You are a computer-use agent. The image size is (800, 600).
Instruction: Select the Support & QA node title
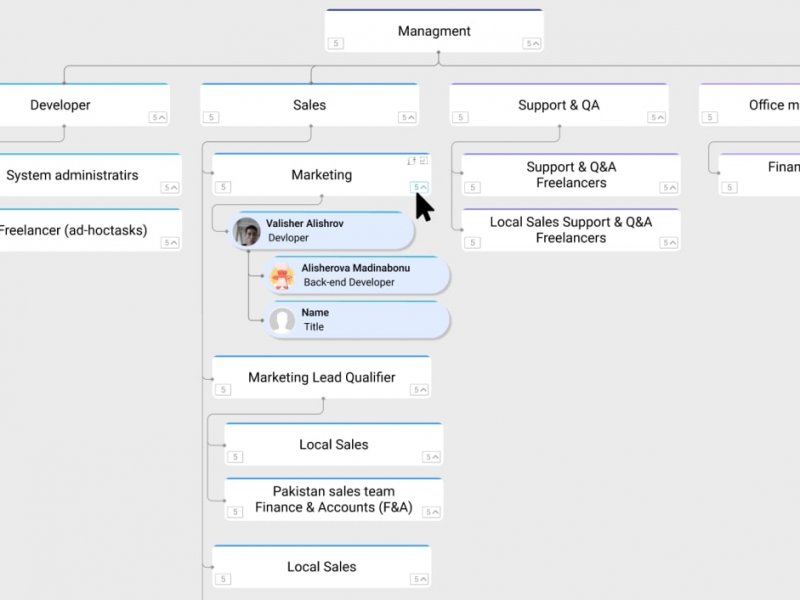pos(559,105)
